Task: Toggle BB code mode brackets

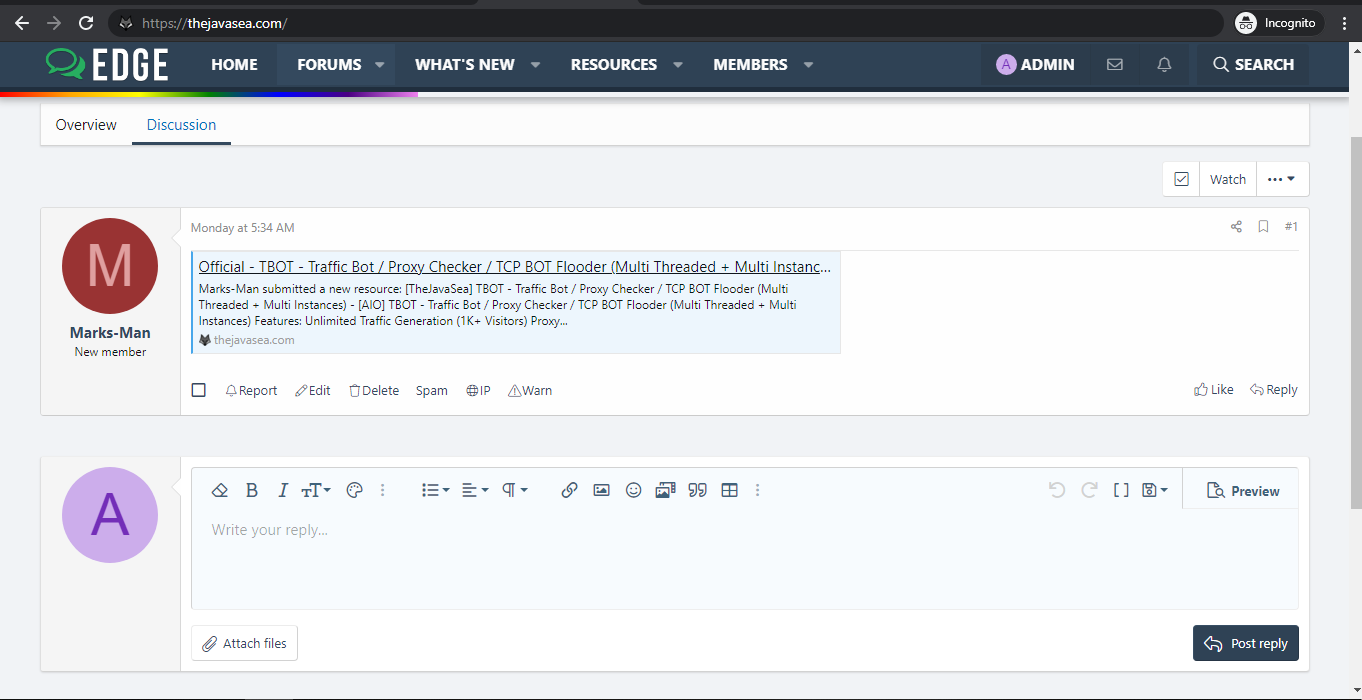Action: [1121, 490]
